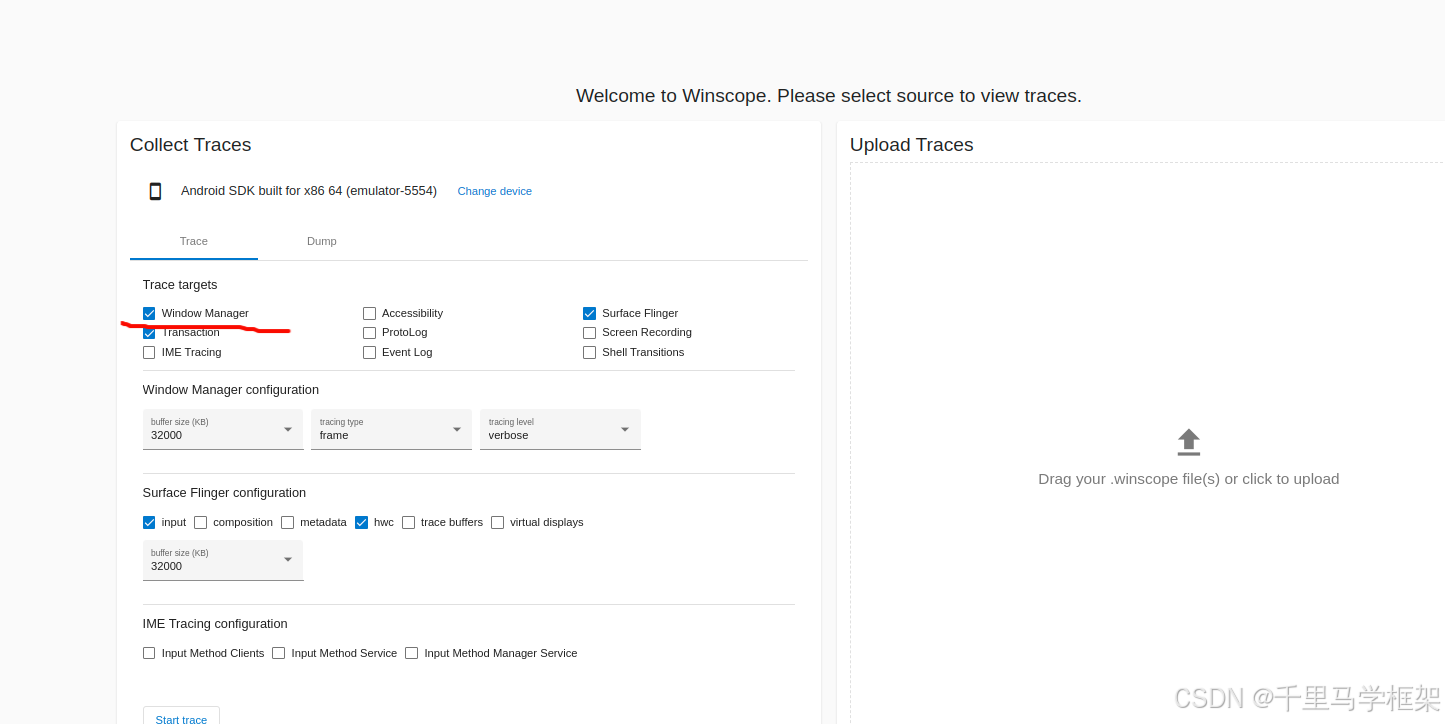Uncheck the Surface Flinger input option

coord(149,522)
